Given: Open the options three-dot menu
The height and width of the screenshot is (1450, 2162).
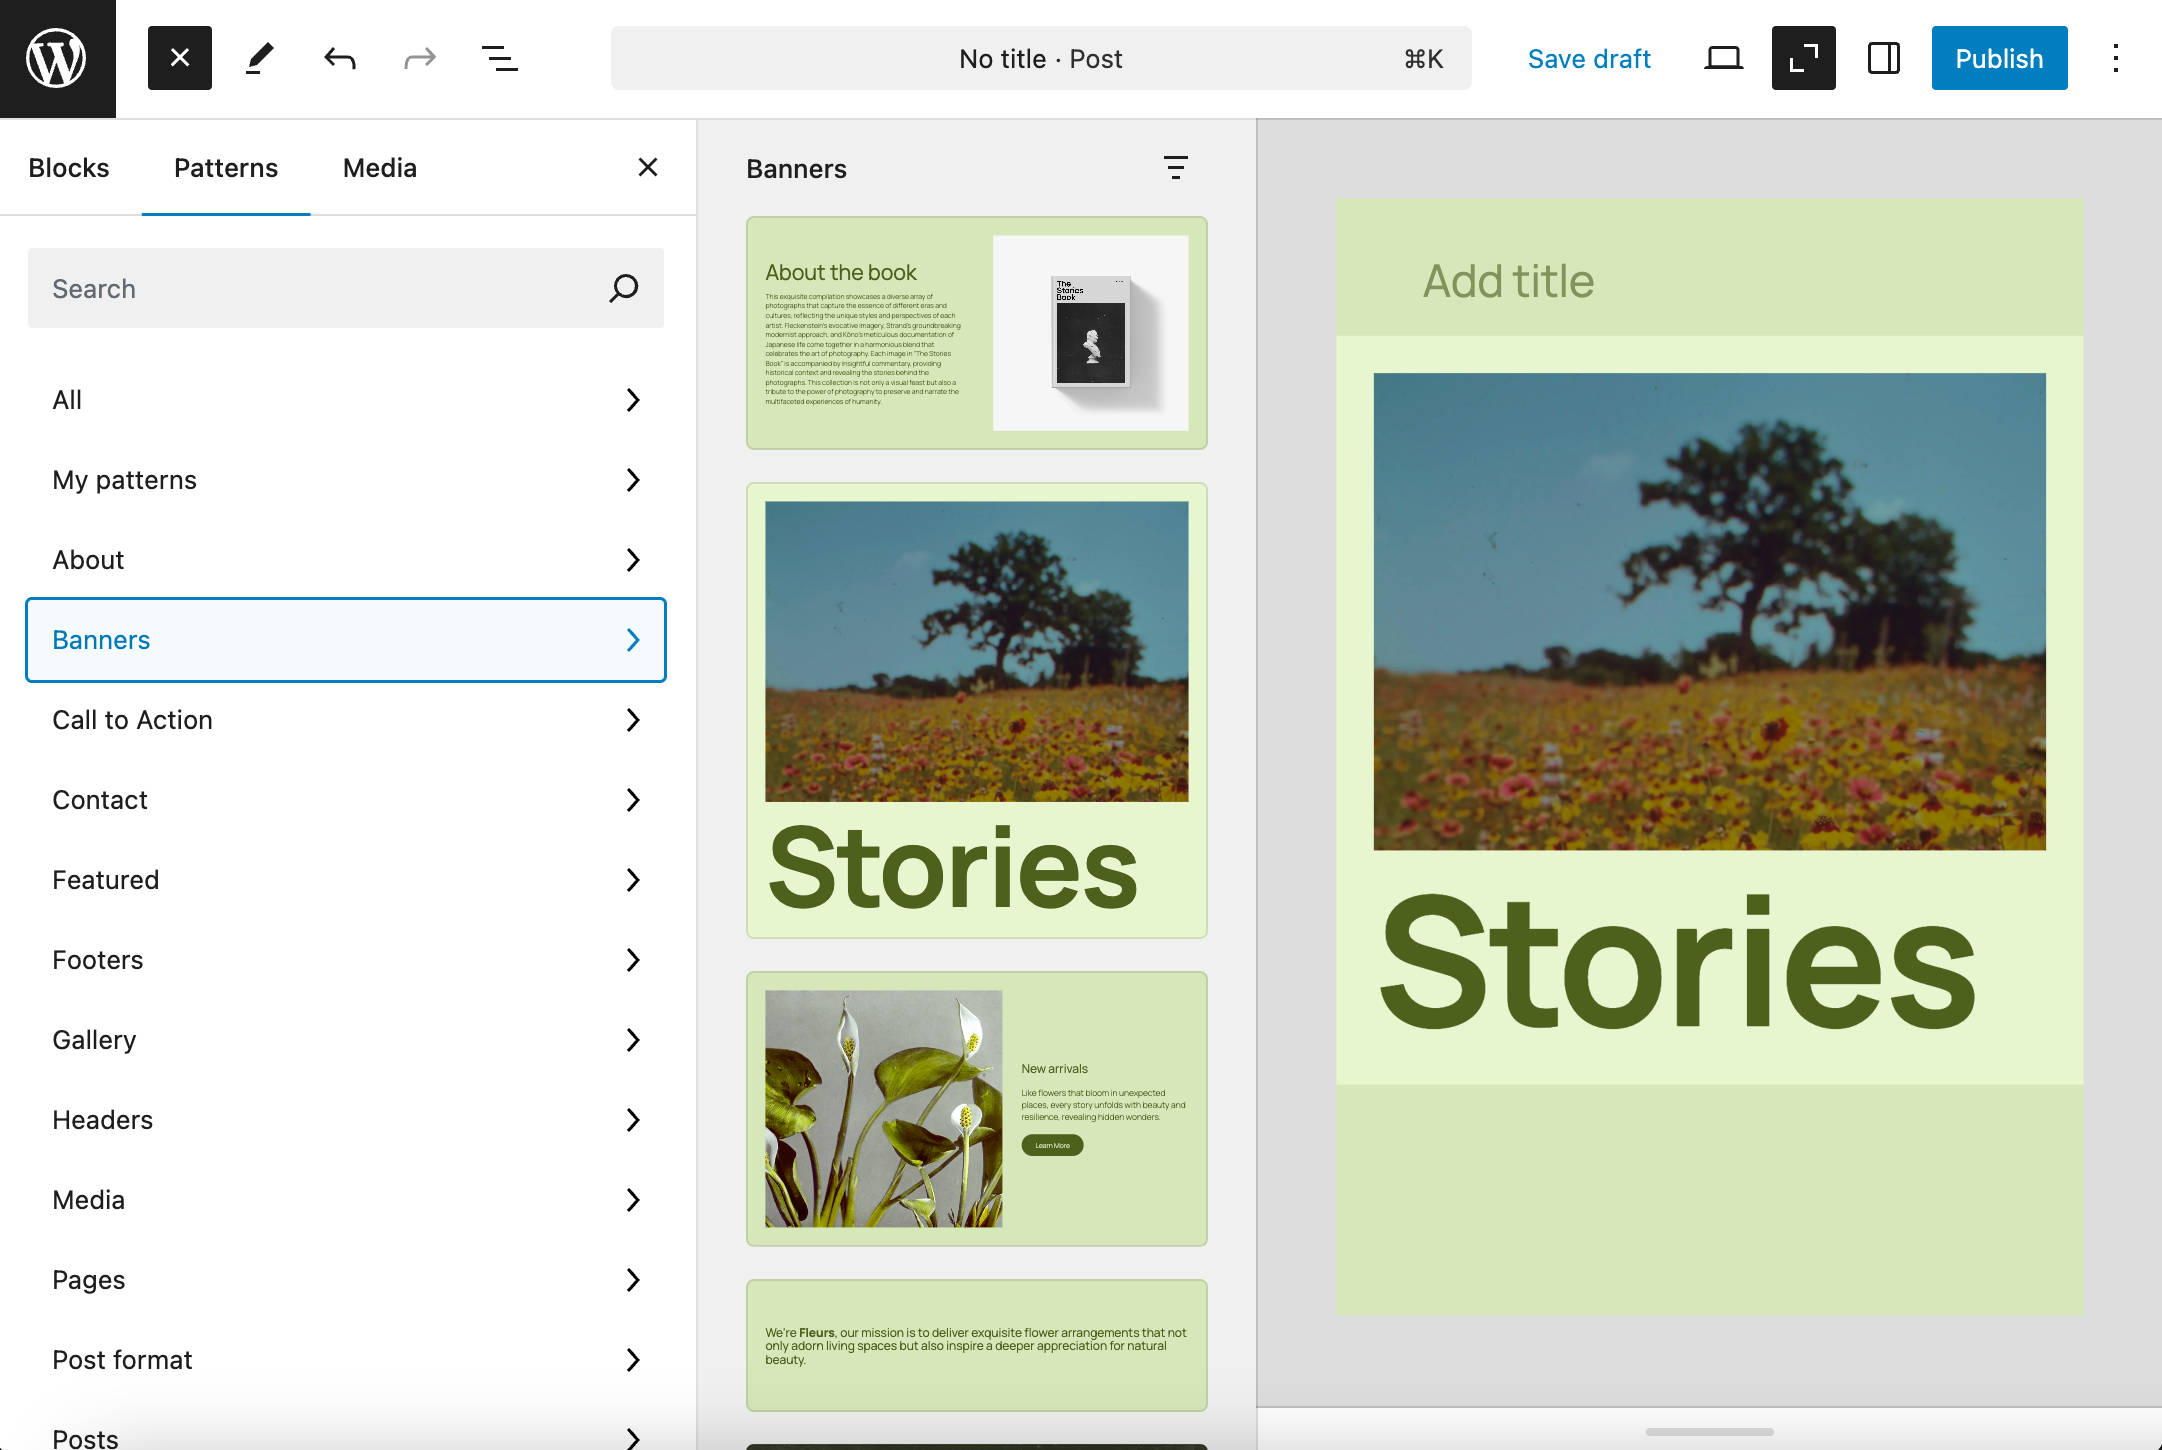Looking at the screenshot, I should 2116,58.
